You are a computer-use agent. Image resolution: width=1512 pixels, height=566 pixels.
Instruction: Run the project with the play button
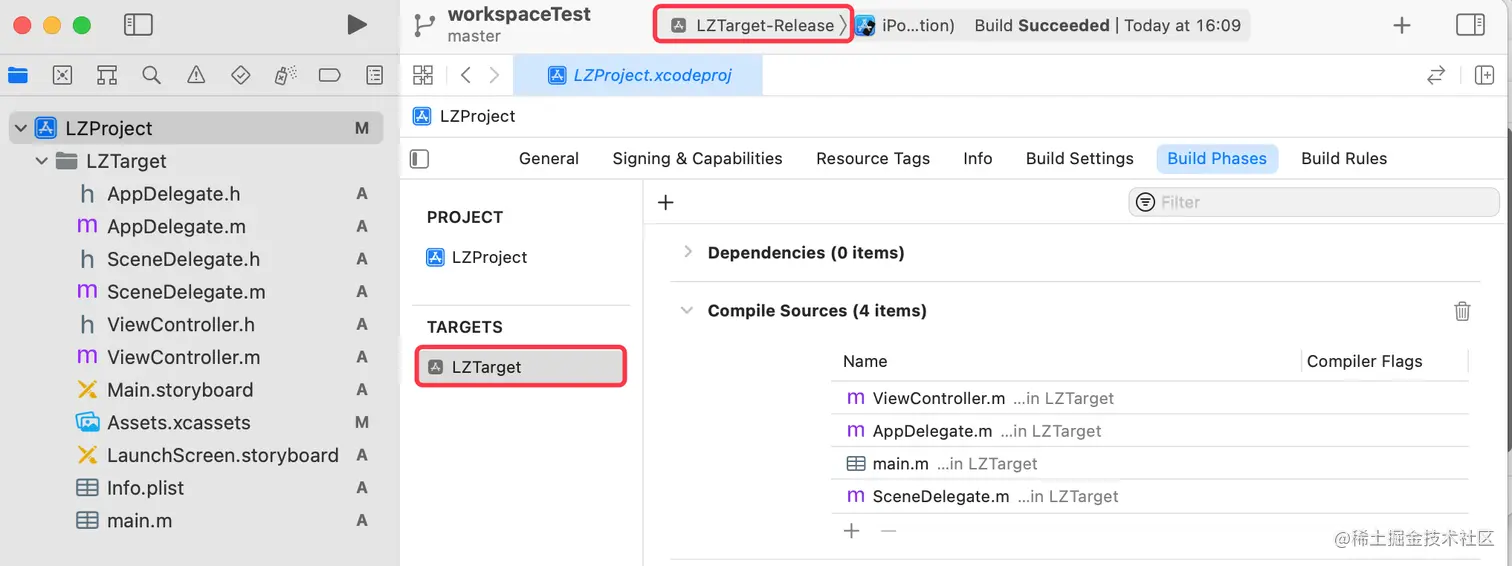pyautogui.click(x=356, y=25)
